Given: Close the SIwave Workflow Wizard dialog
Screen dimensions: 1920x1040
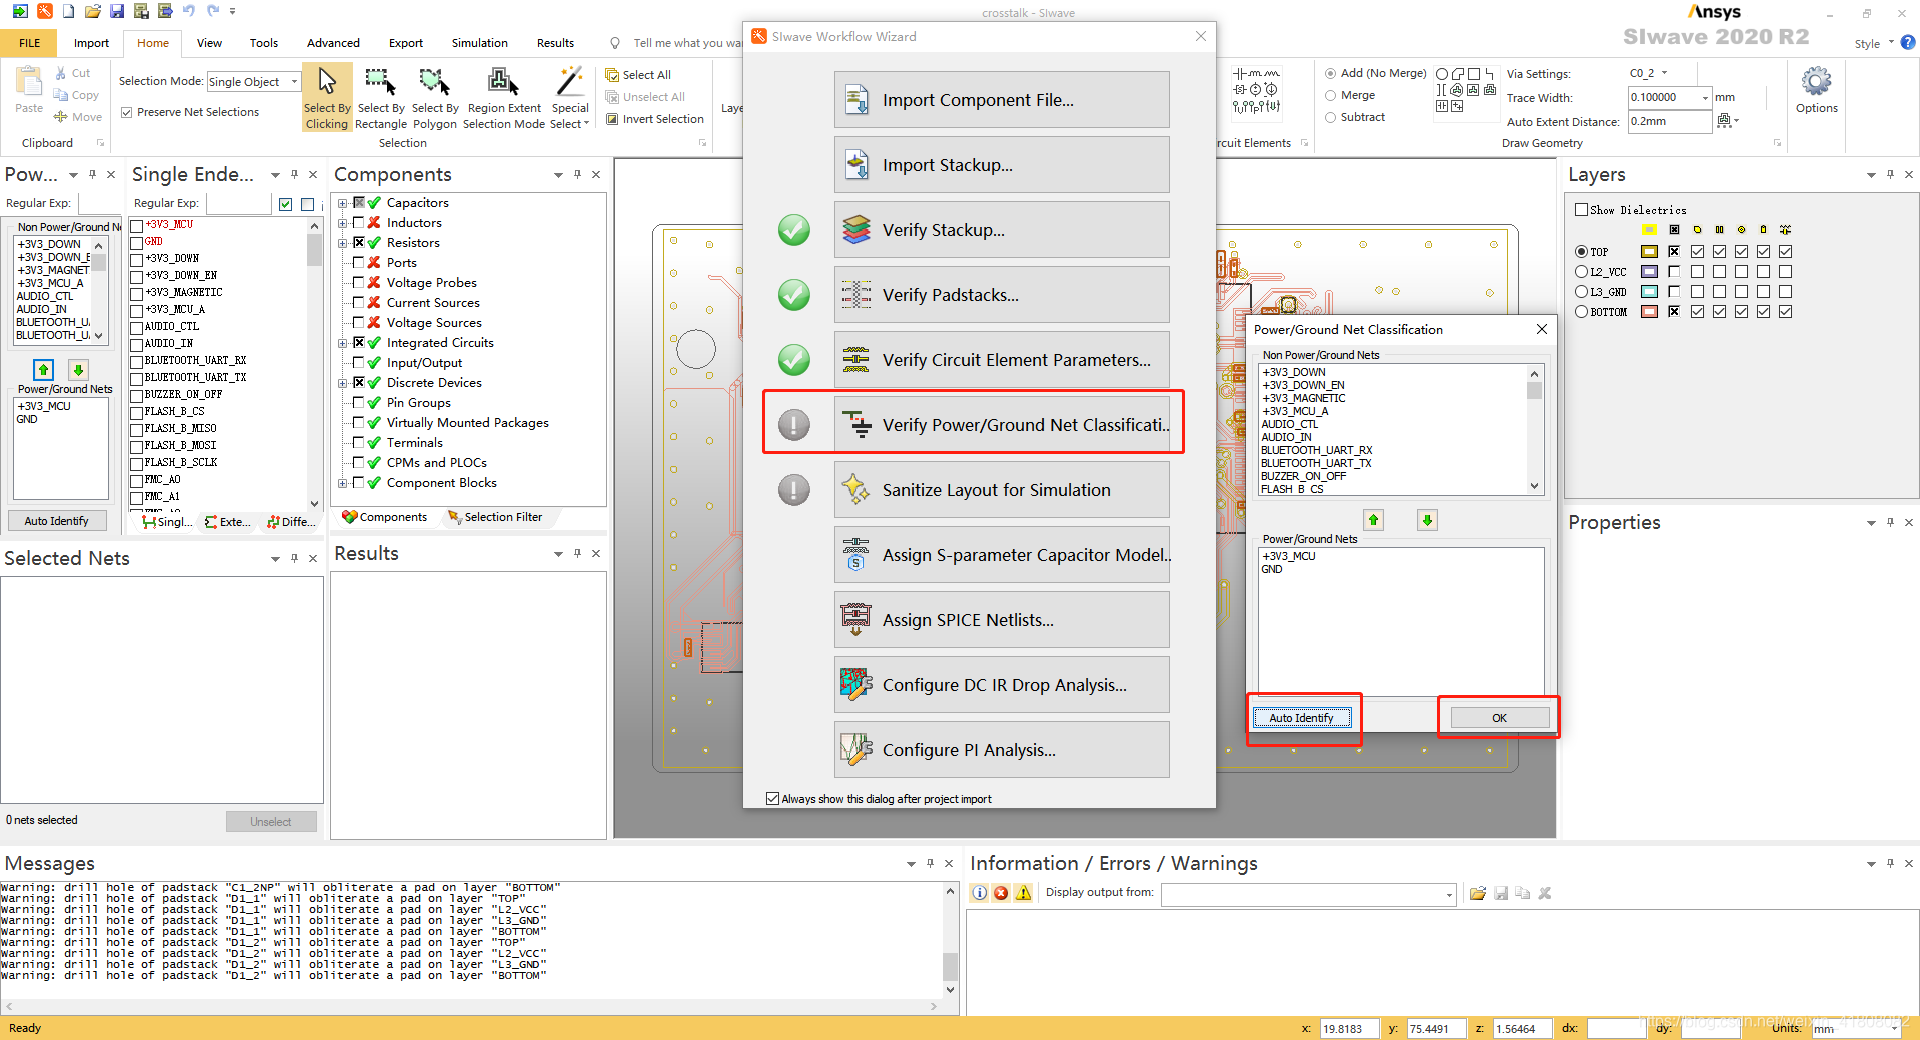Looking at the screenshot, I should point(1201,36).
